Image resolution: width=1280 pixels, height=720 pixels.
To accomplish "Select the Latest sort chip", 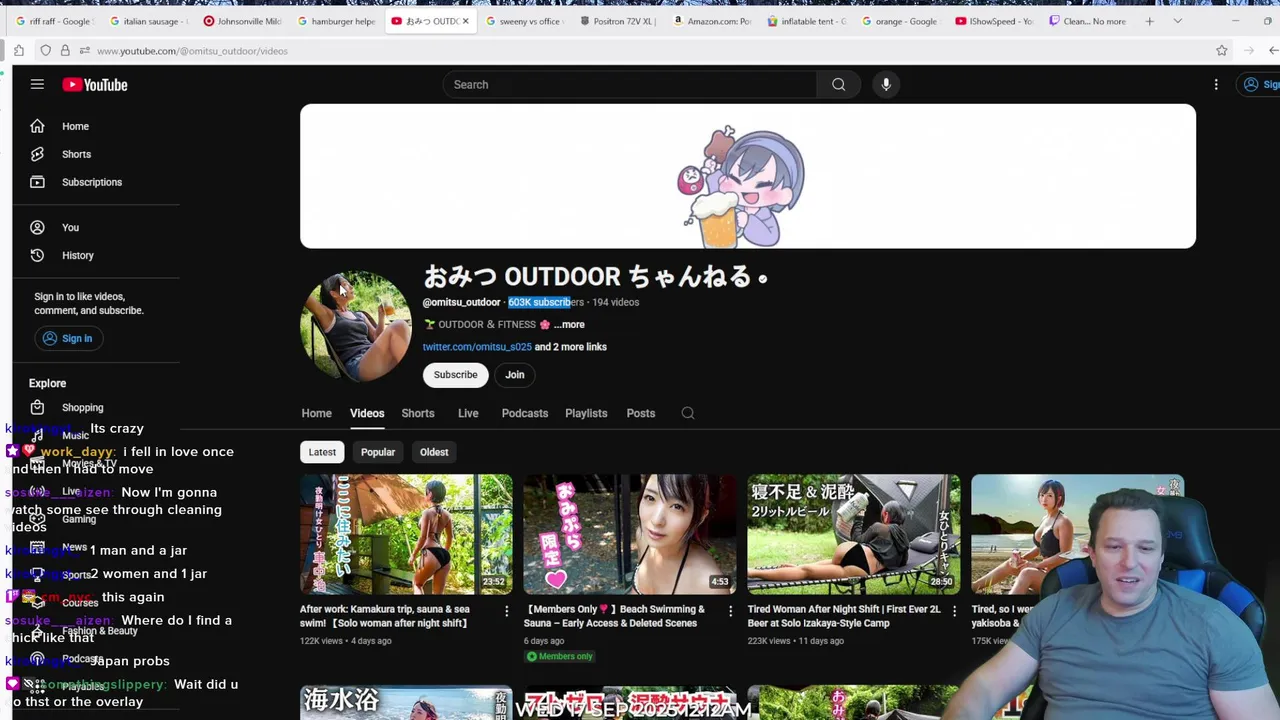I will coord(322,452).
